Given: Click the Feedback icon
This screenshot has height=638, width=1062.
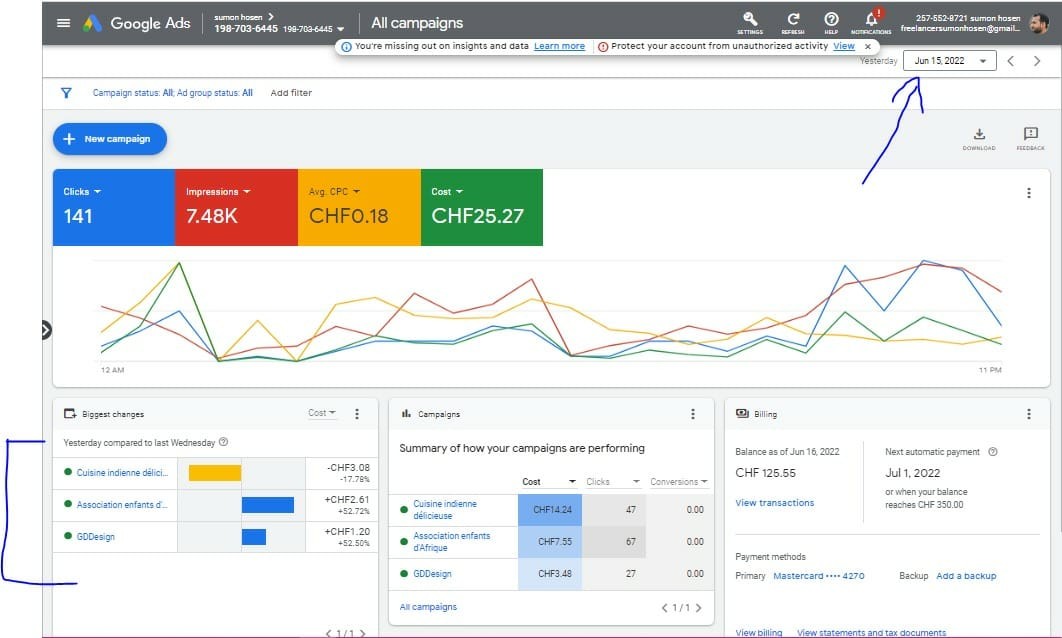Looking at the screenshot, I should 1030,135.
